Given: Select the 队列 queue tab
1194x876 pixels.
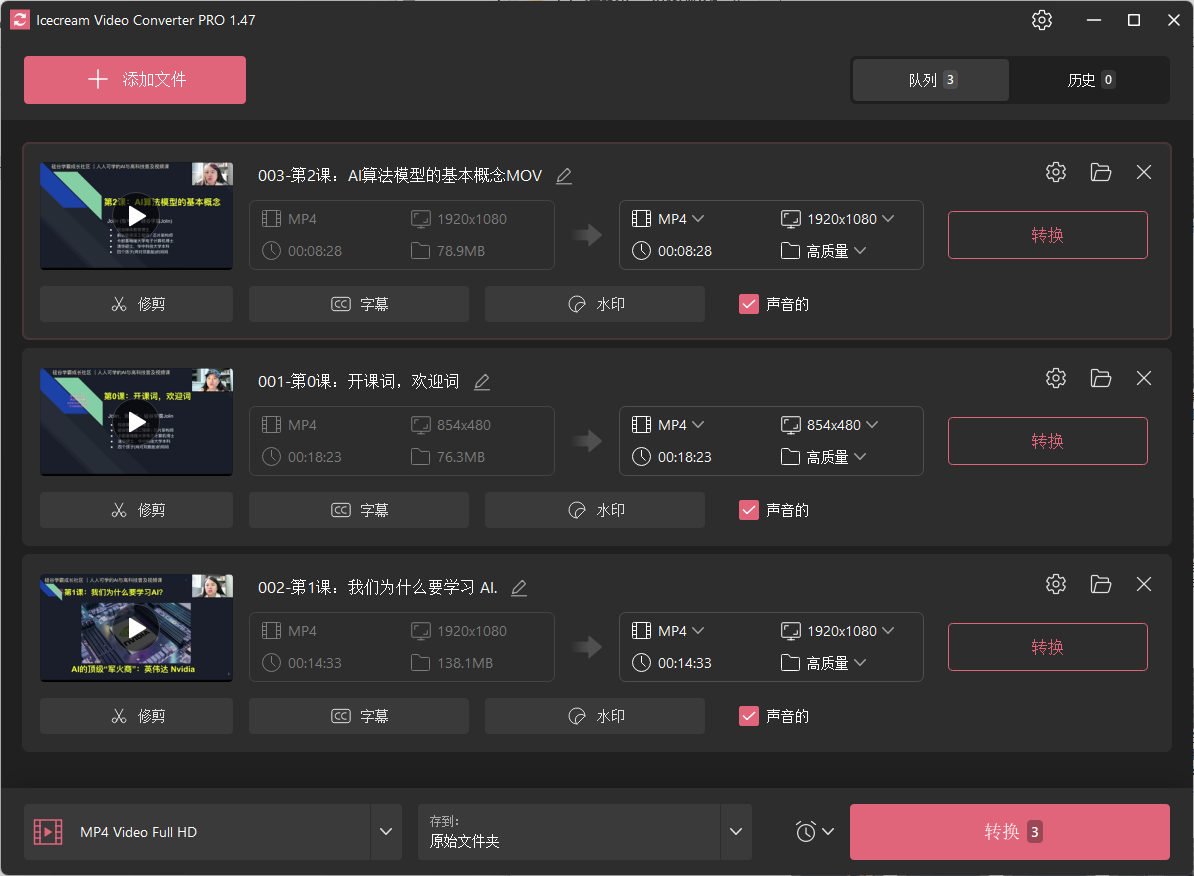Looking at the screenshot, I should point(931,80).
